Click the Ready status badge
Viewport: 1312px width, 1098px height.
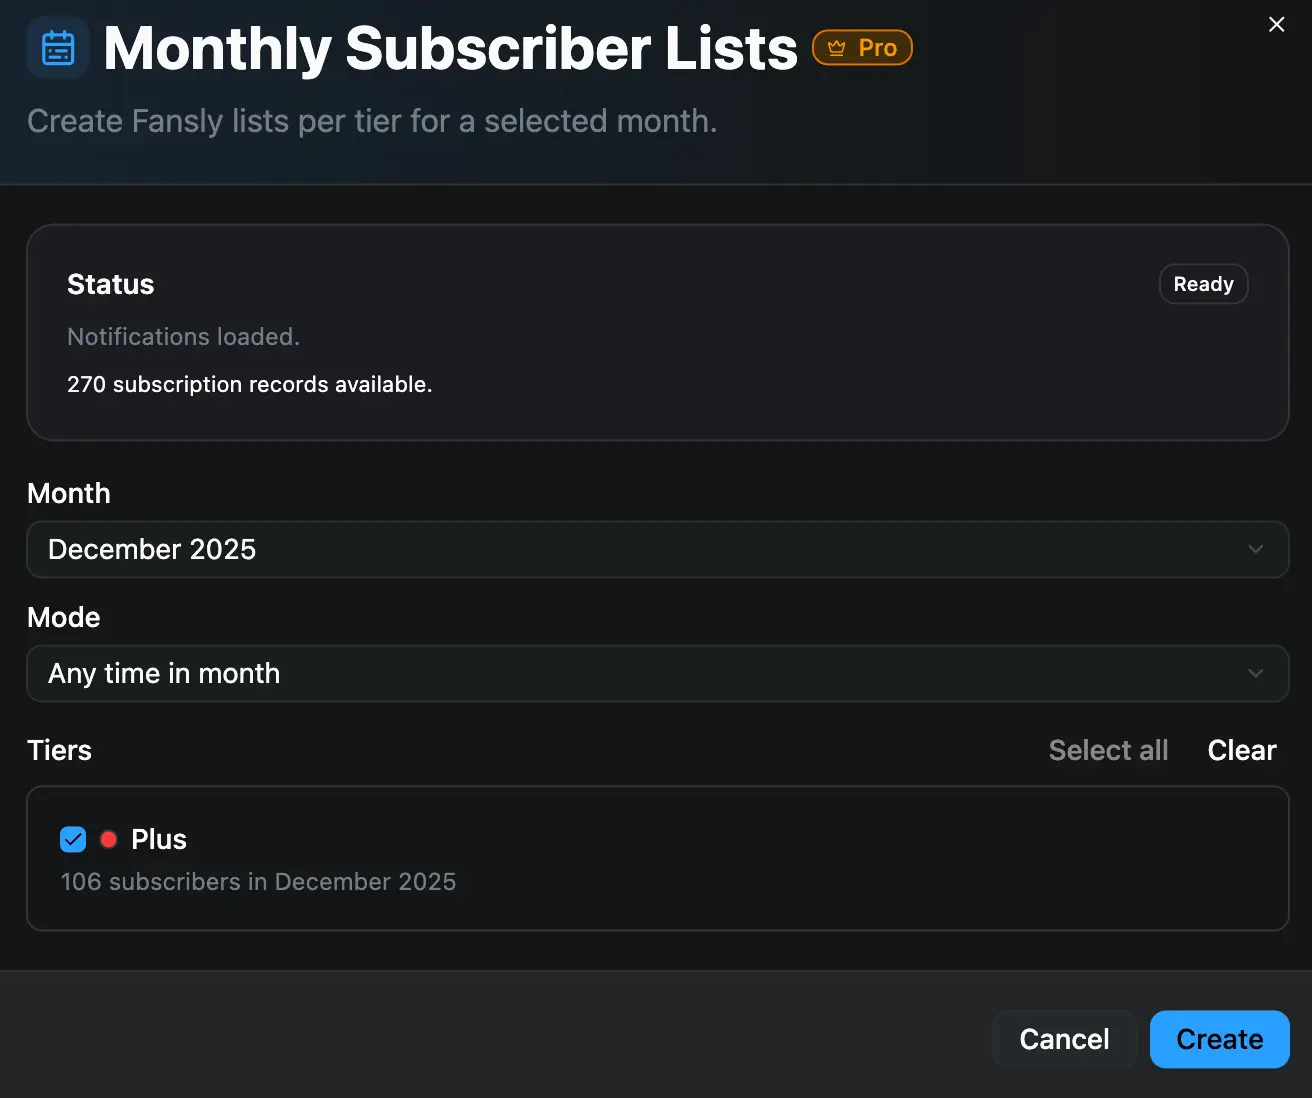pyautogui.click(x=1203, y=284)
